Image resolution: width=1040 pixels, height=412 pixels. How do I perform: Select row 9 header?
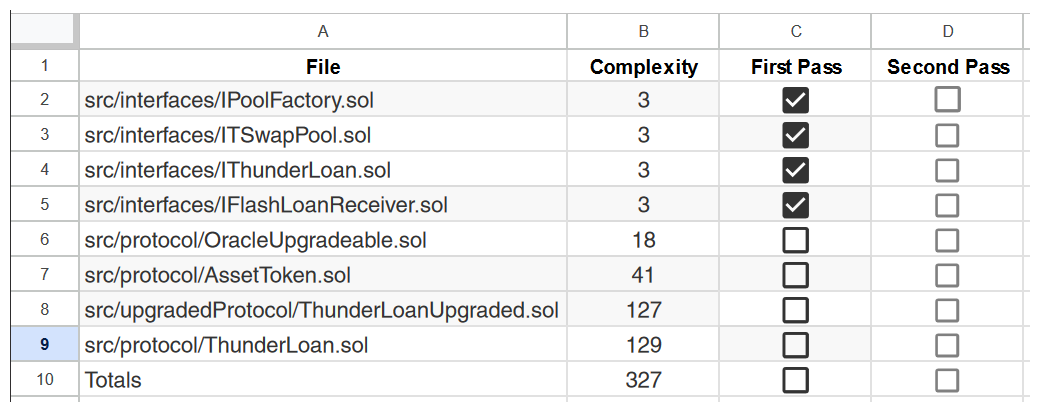point(44,345)
